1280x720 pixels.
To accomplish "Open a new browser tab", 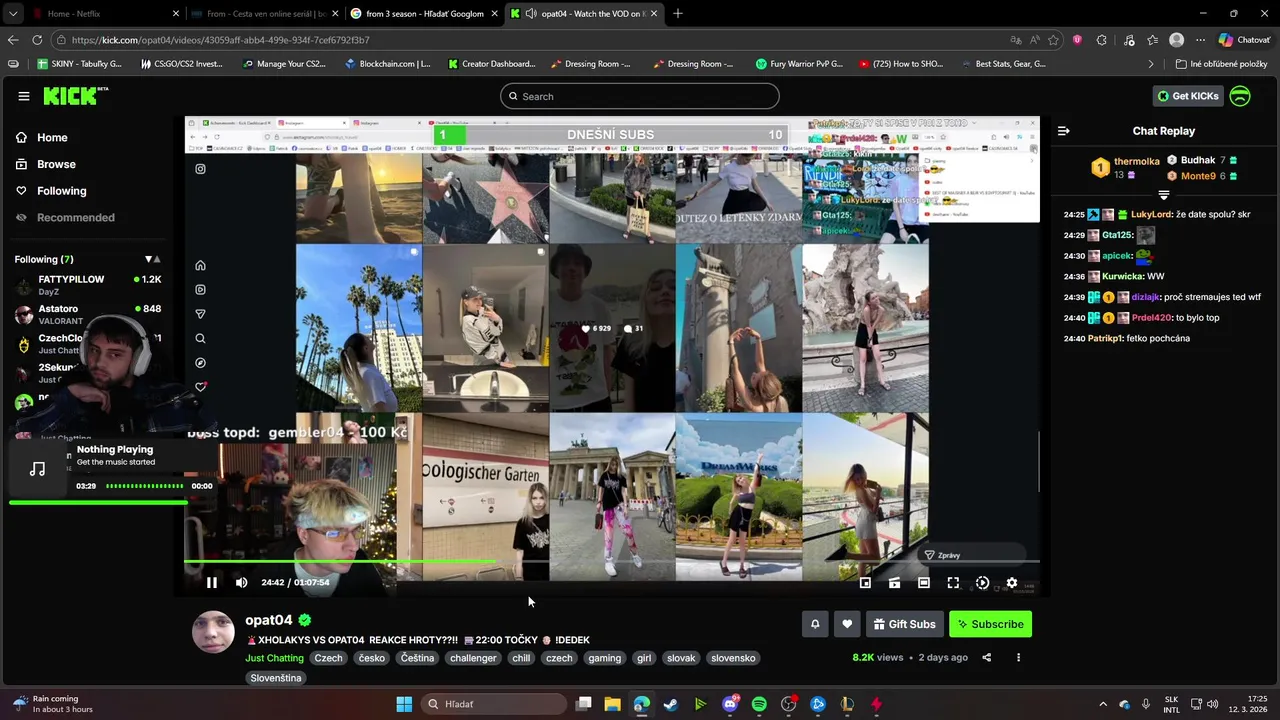I will [x=678, y=14].
